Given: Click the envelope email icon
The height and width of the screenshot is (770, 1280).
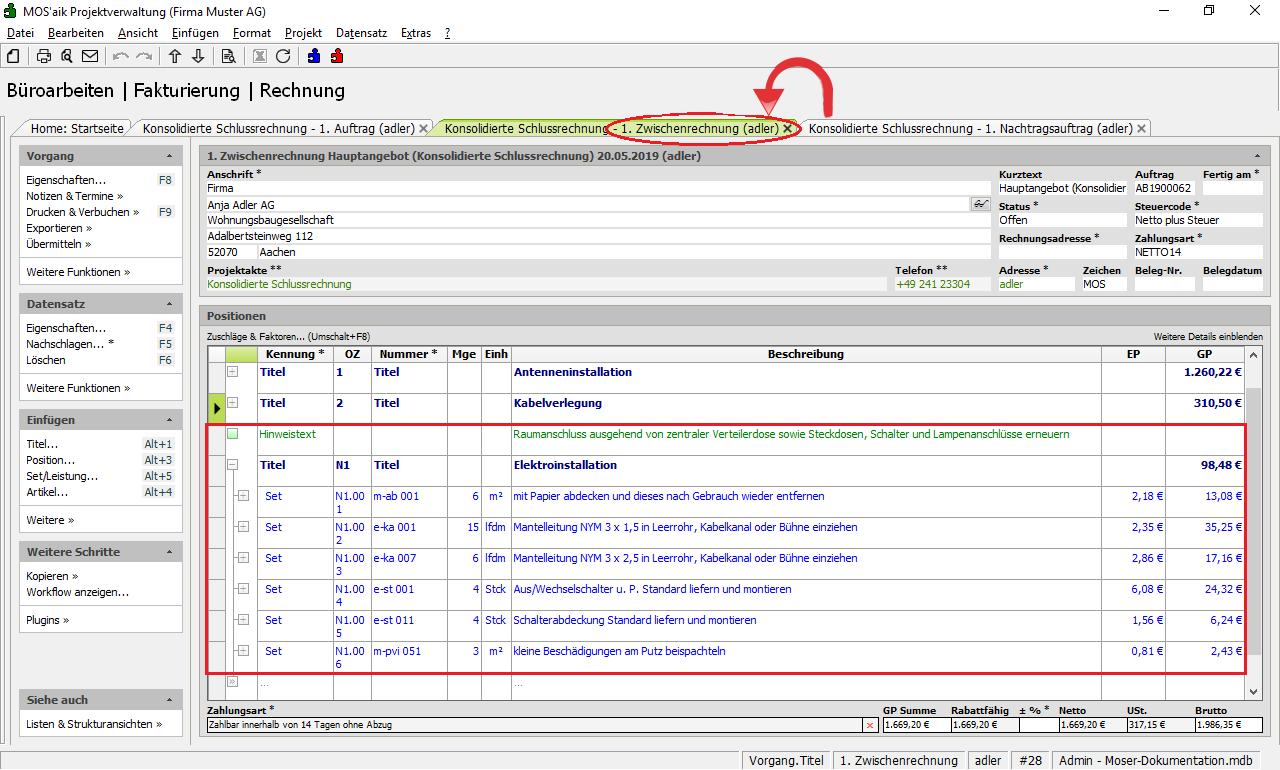Looking at the screenshot, I should pyautogui.click(x=90, y=56).
